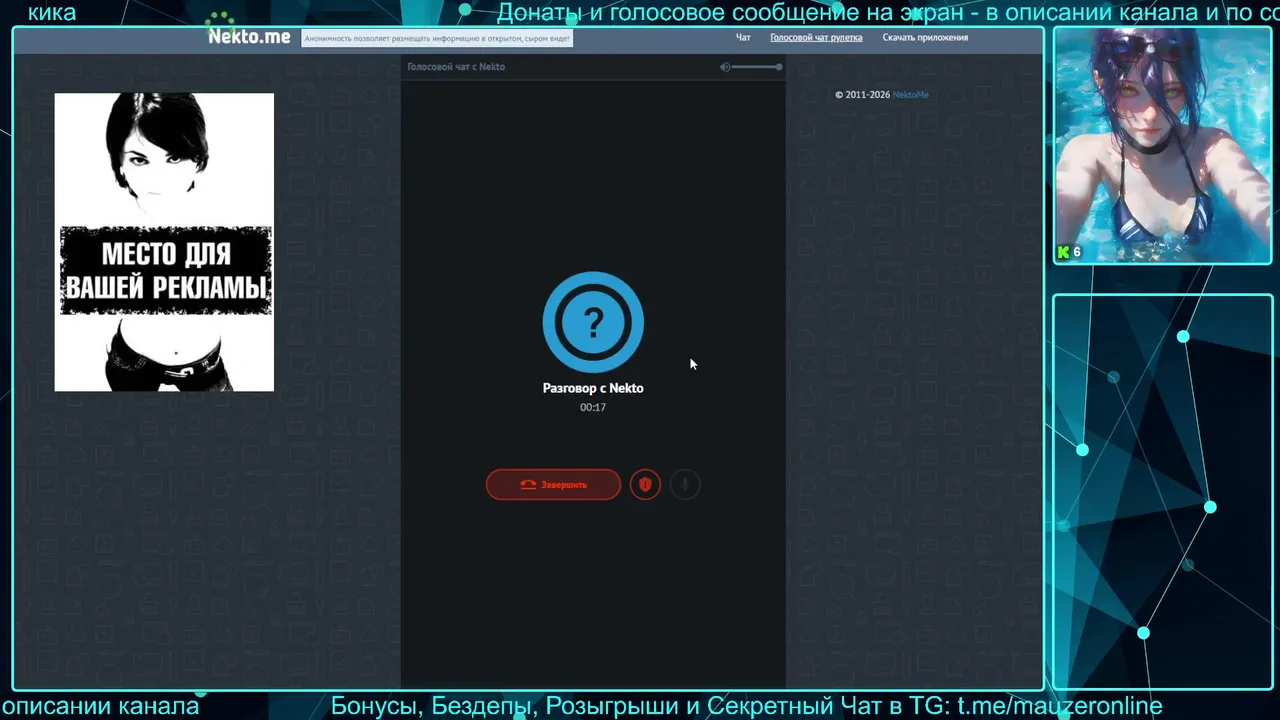Adjust the voice chat volume slider
The image size is (1280, 720).
[758, 67]
